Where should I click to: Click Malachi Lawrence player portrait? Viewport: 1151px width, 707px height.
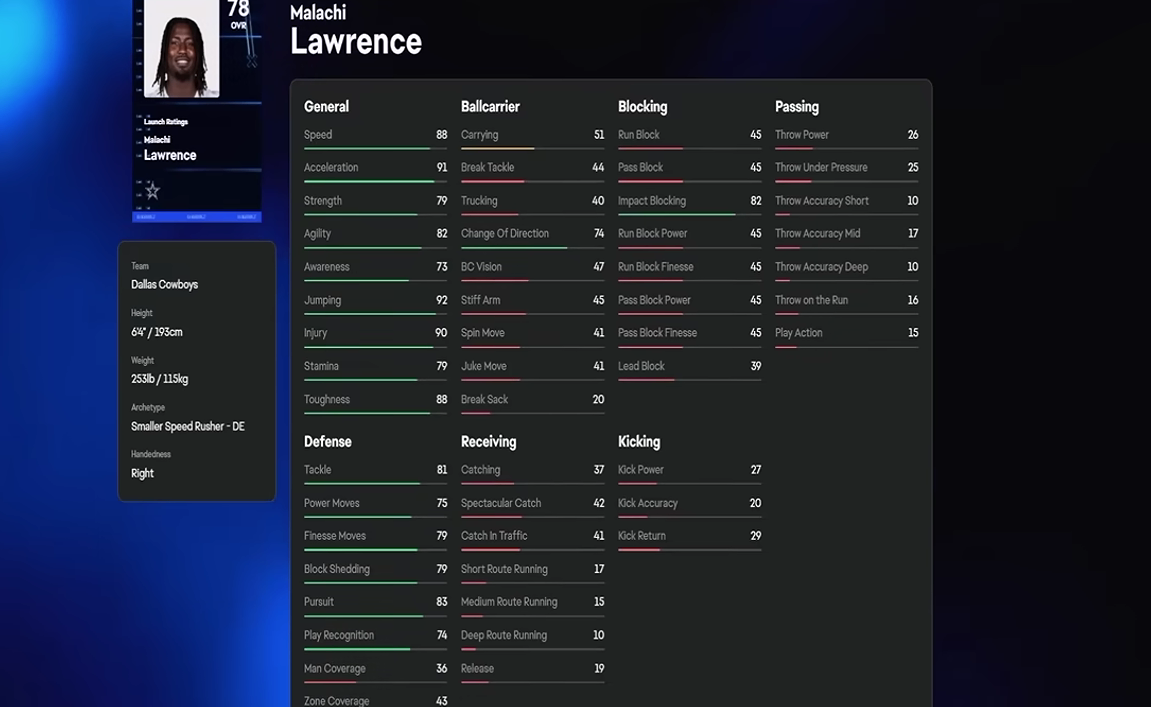(181, 48)
